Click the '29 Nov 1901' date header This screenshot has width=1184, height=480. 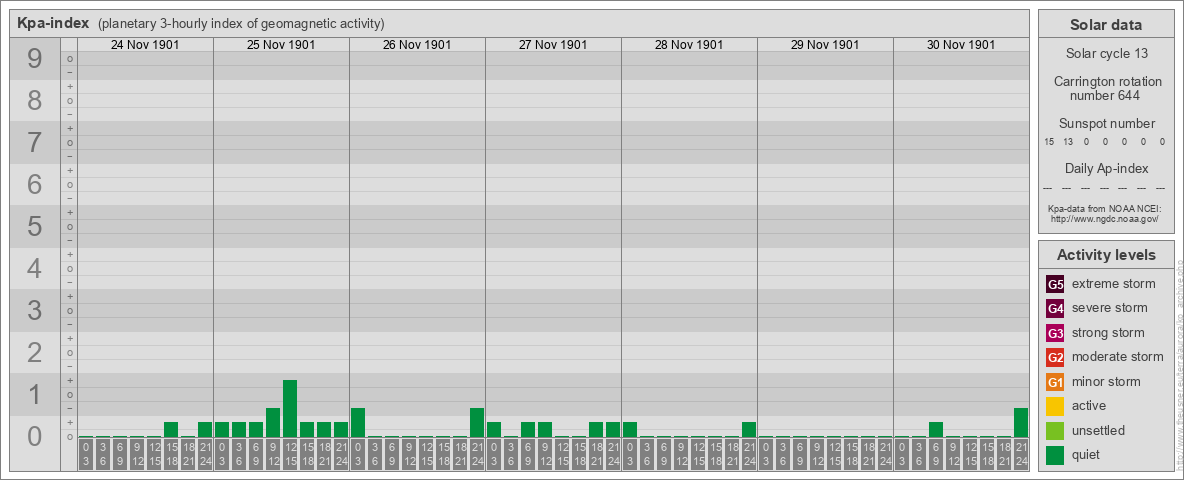(825, 45)
